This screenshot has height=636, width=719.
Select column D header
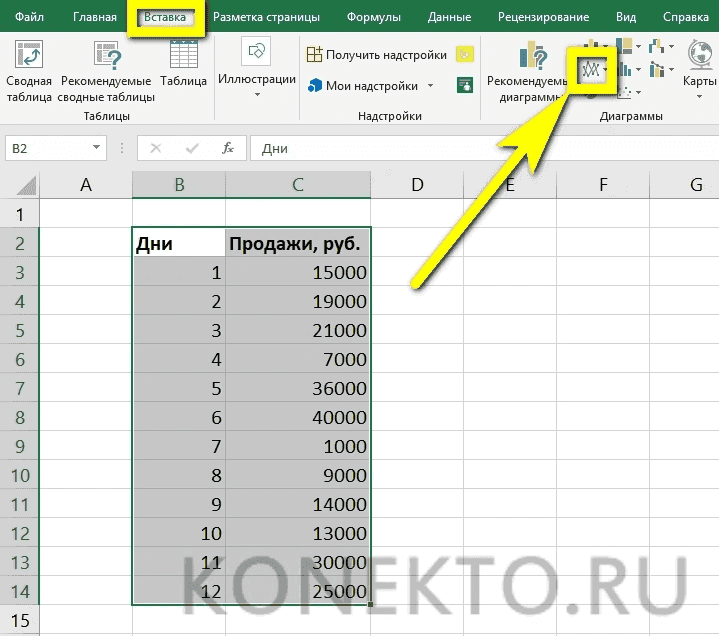[417, 184]
